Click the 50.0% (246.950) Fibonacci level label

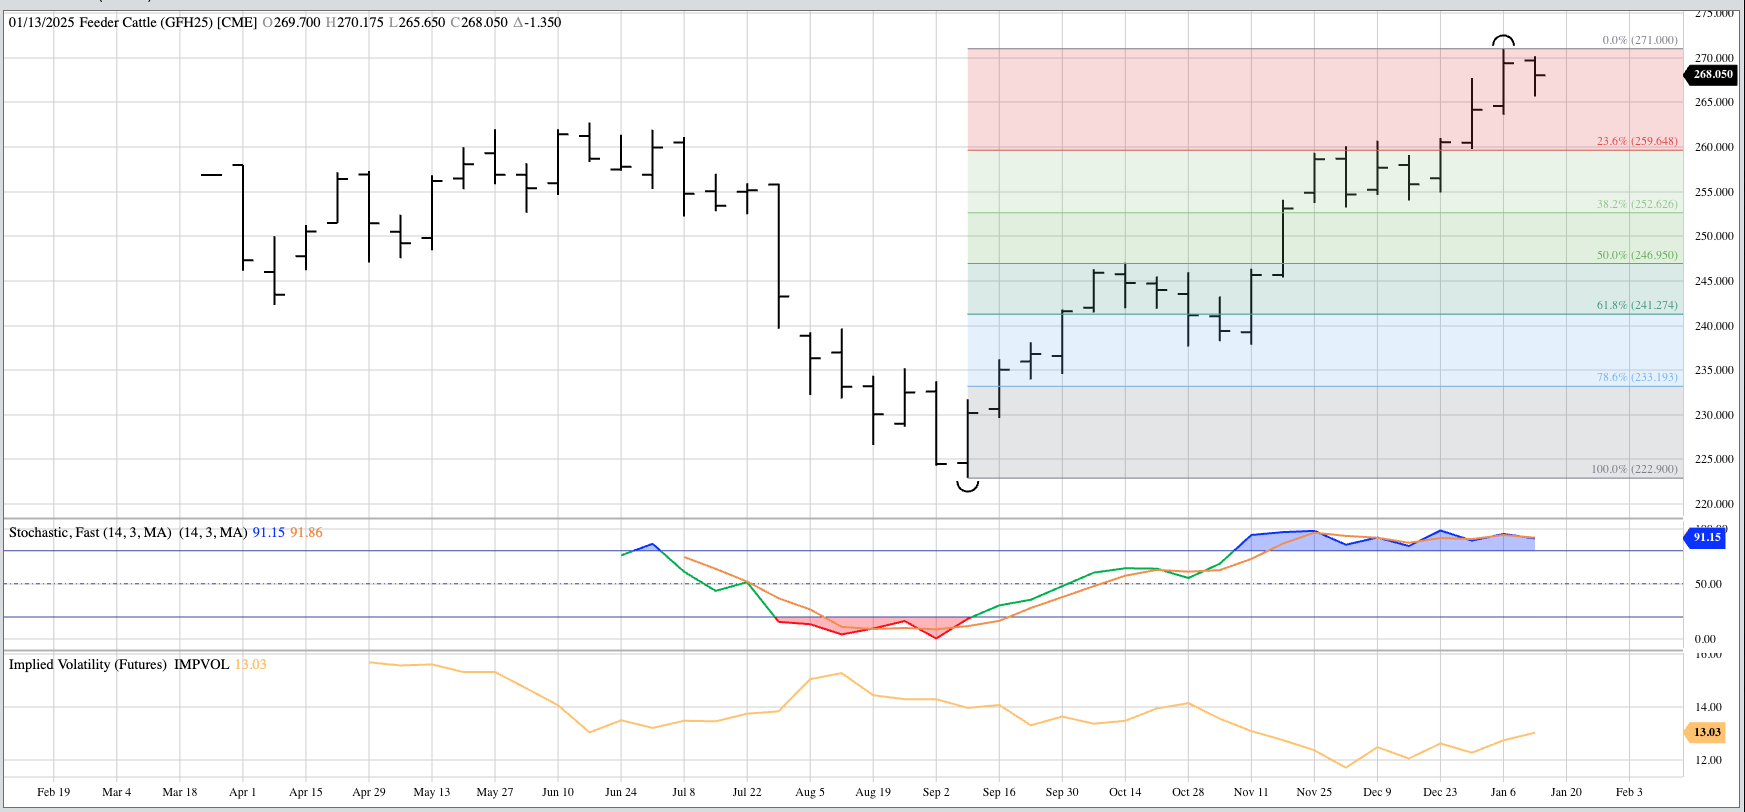coord(1636,255)
